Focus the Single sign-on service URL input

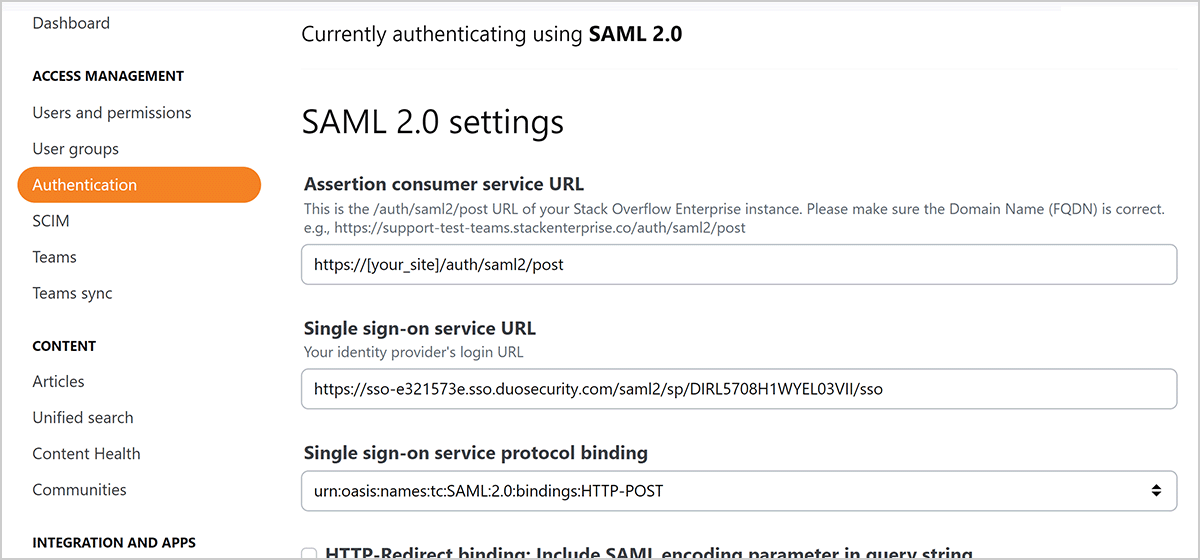(x=739, y=389)
